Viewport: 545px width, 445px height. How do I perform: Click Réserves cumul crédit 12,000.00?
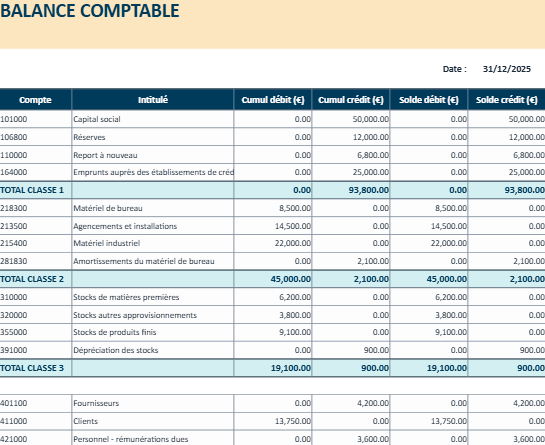(371, 137)
